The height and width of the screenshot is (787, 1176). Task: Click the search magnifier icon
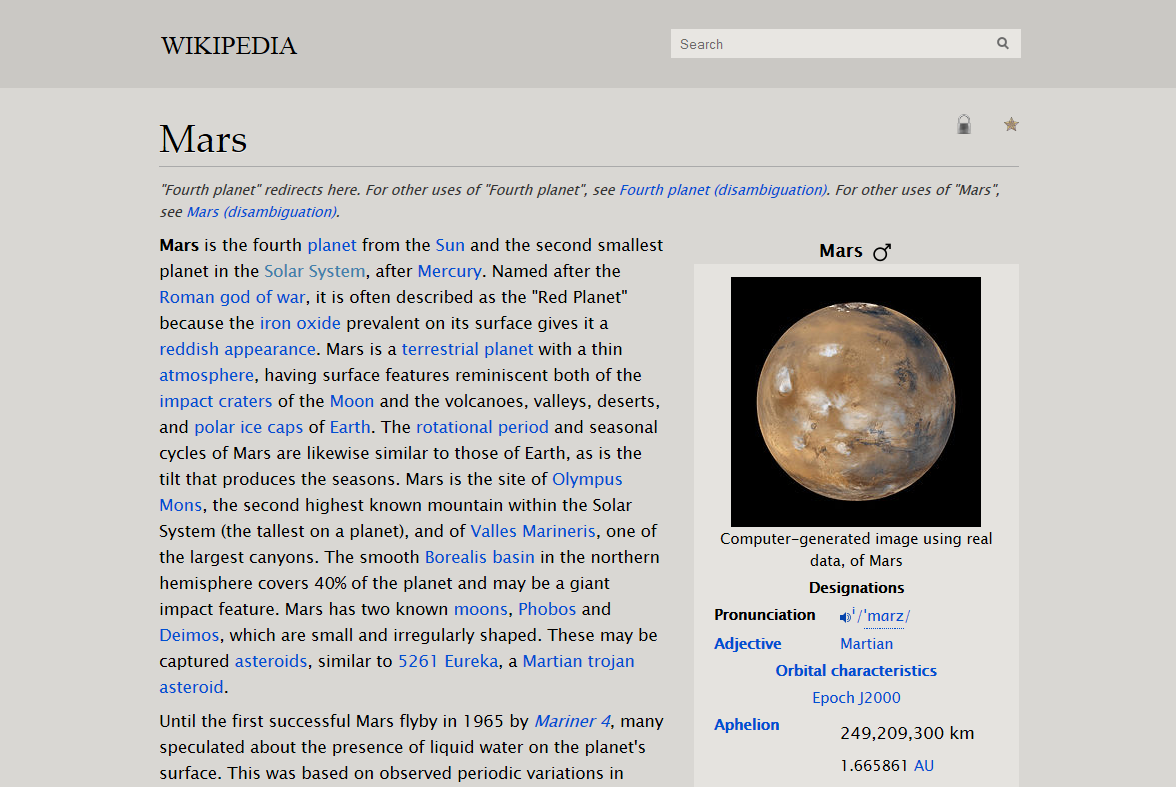coord(1002,43)
